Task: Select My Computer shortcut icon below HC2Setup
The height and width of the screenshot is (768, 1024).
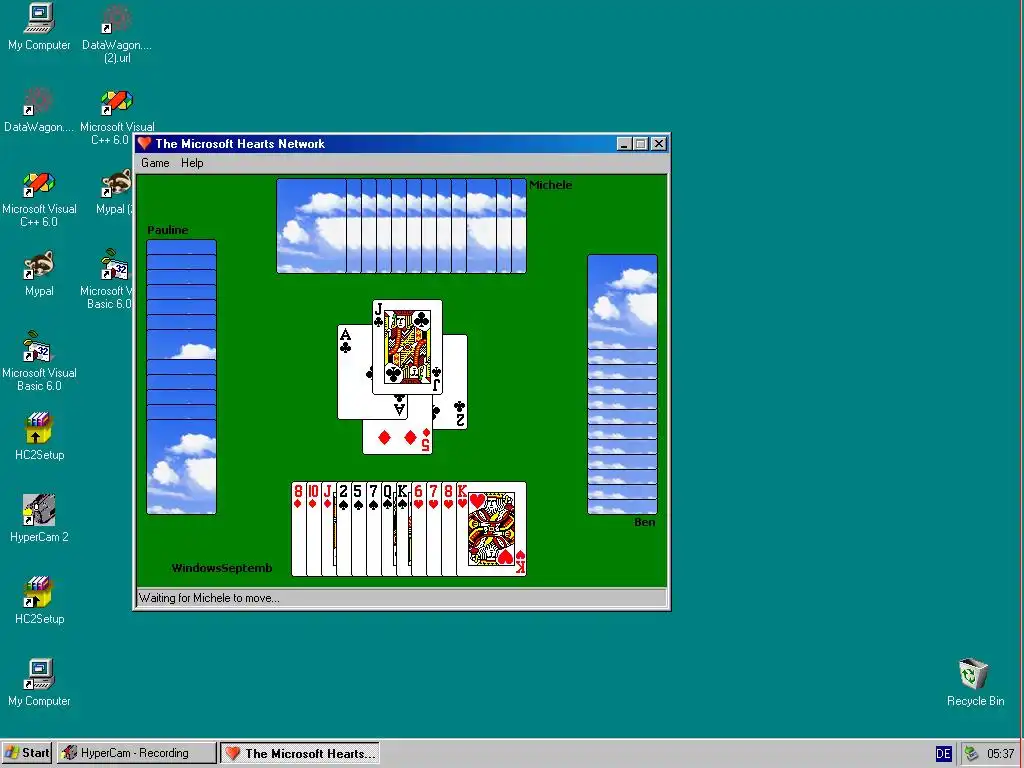Action: (x=39, y=682)
